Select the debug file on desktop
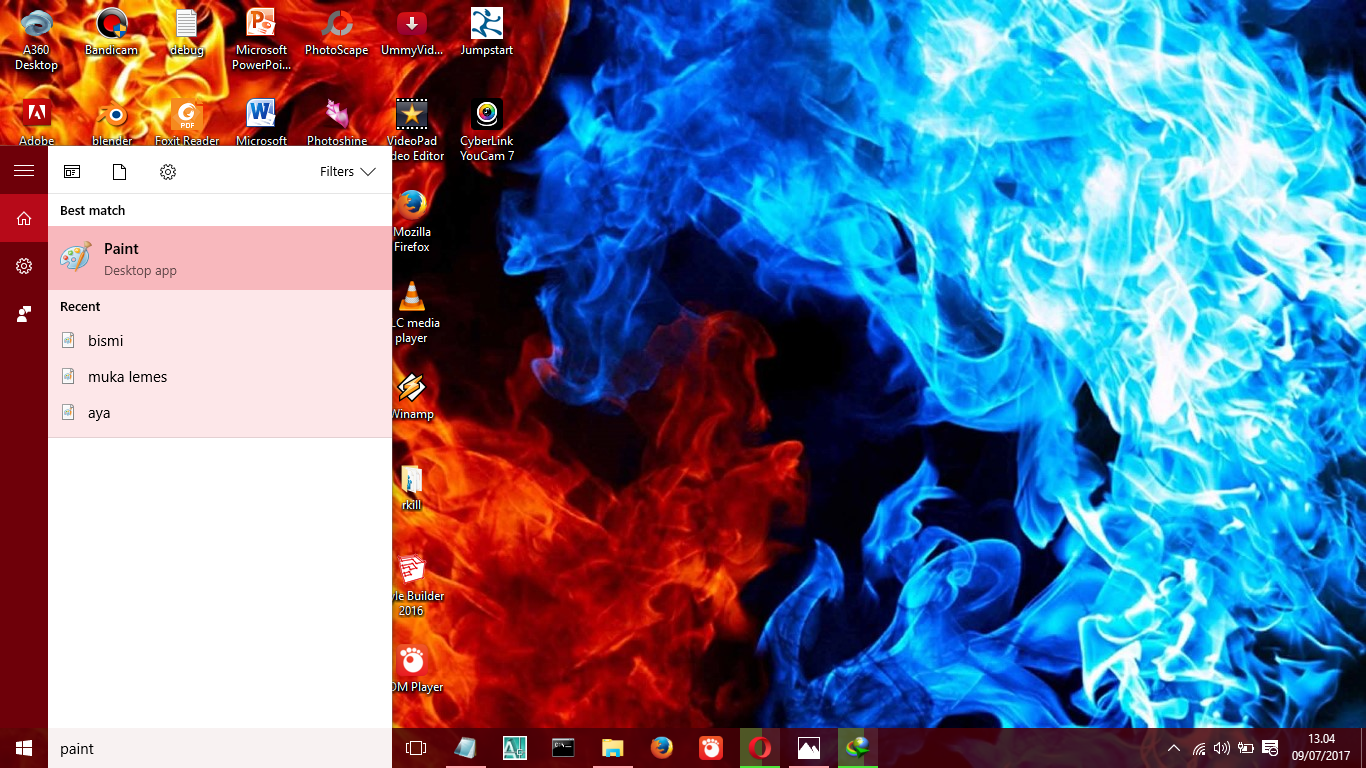This screenshot has height=768, width=1366. [x=187, y=33]
